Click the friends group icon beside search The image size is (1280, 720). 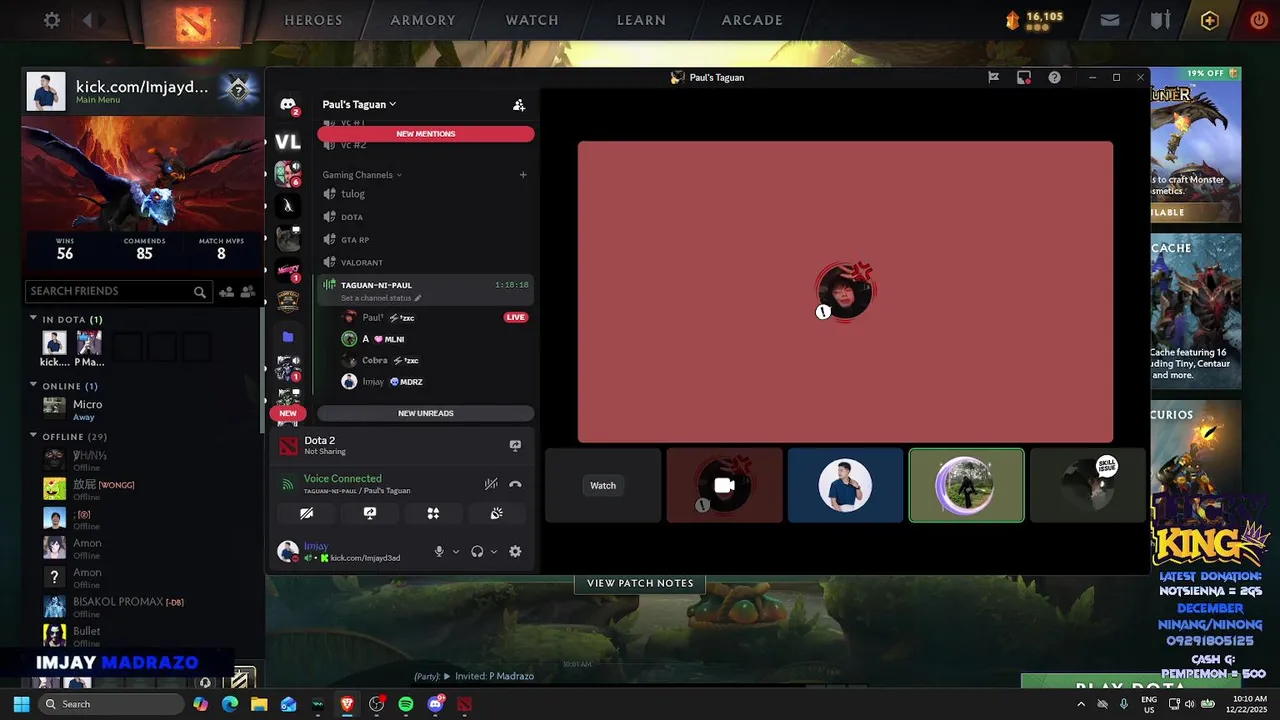(x=247, y=291)
